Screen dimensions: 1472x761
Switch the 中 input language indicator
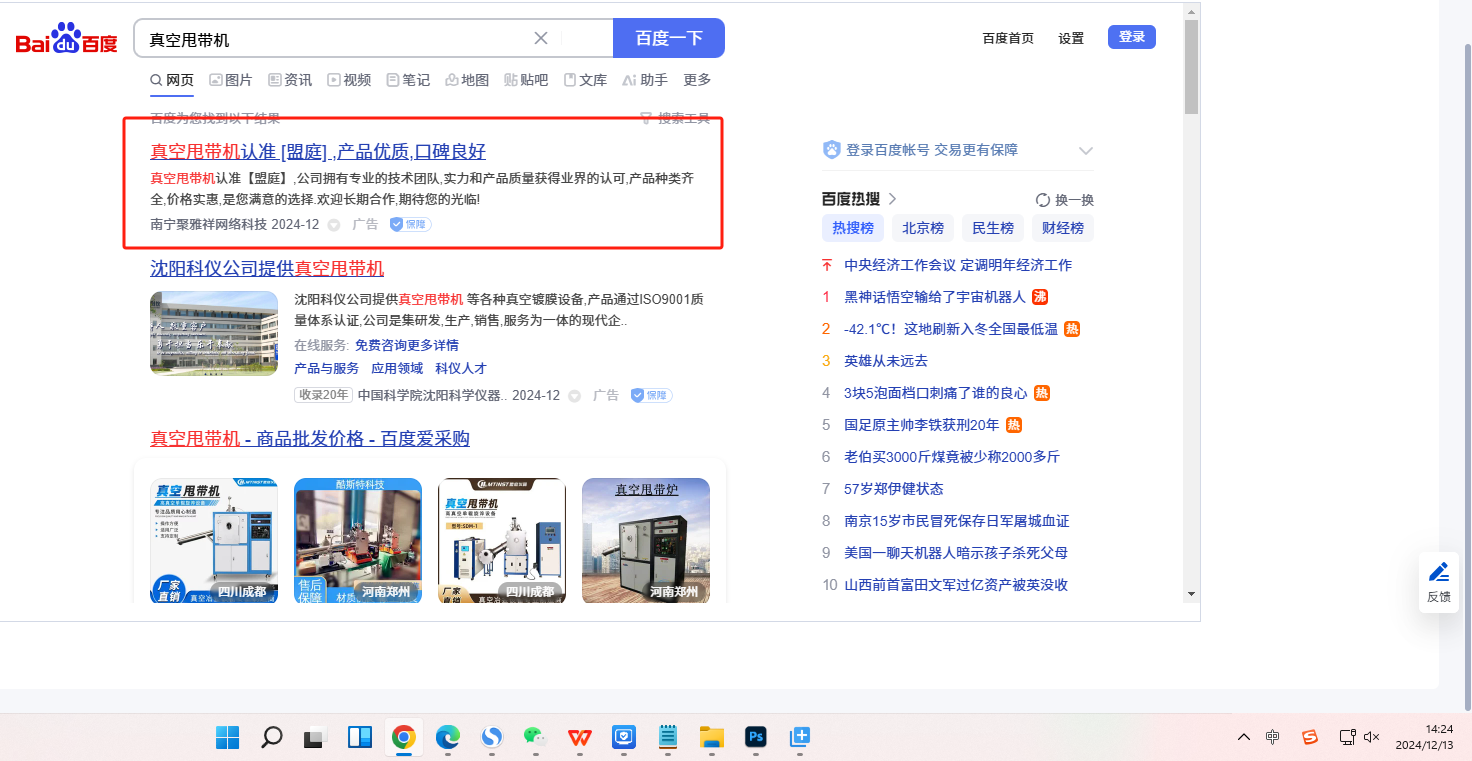pos(1272,737)
